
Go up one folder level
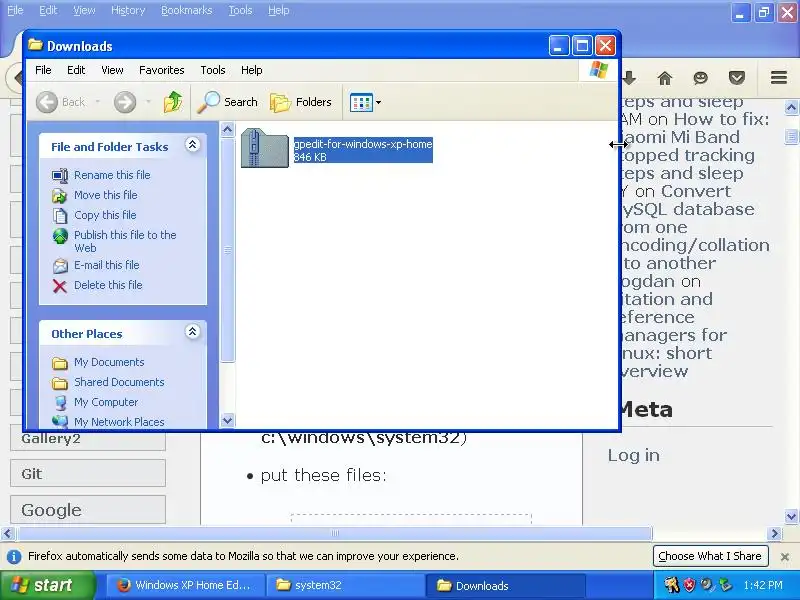point(173,102)
